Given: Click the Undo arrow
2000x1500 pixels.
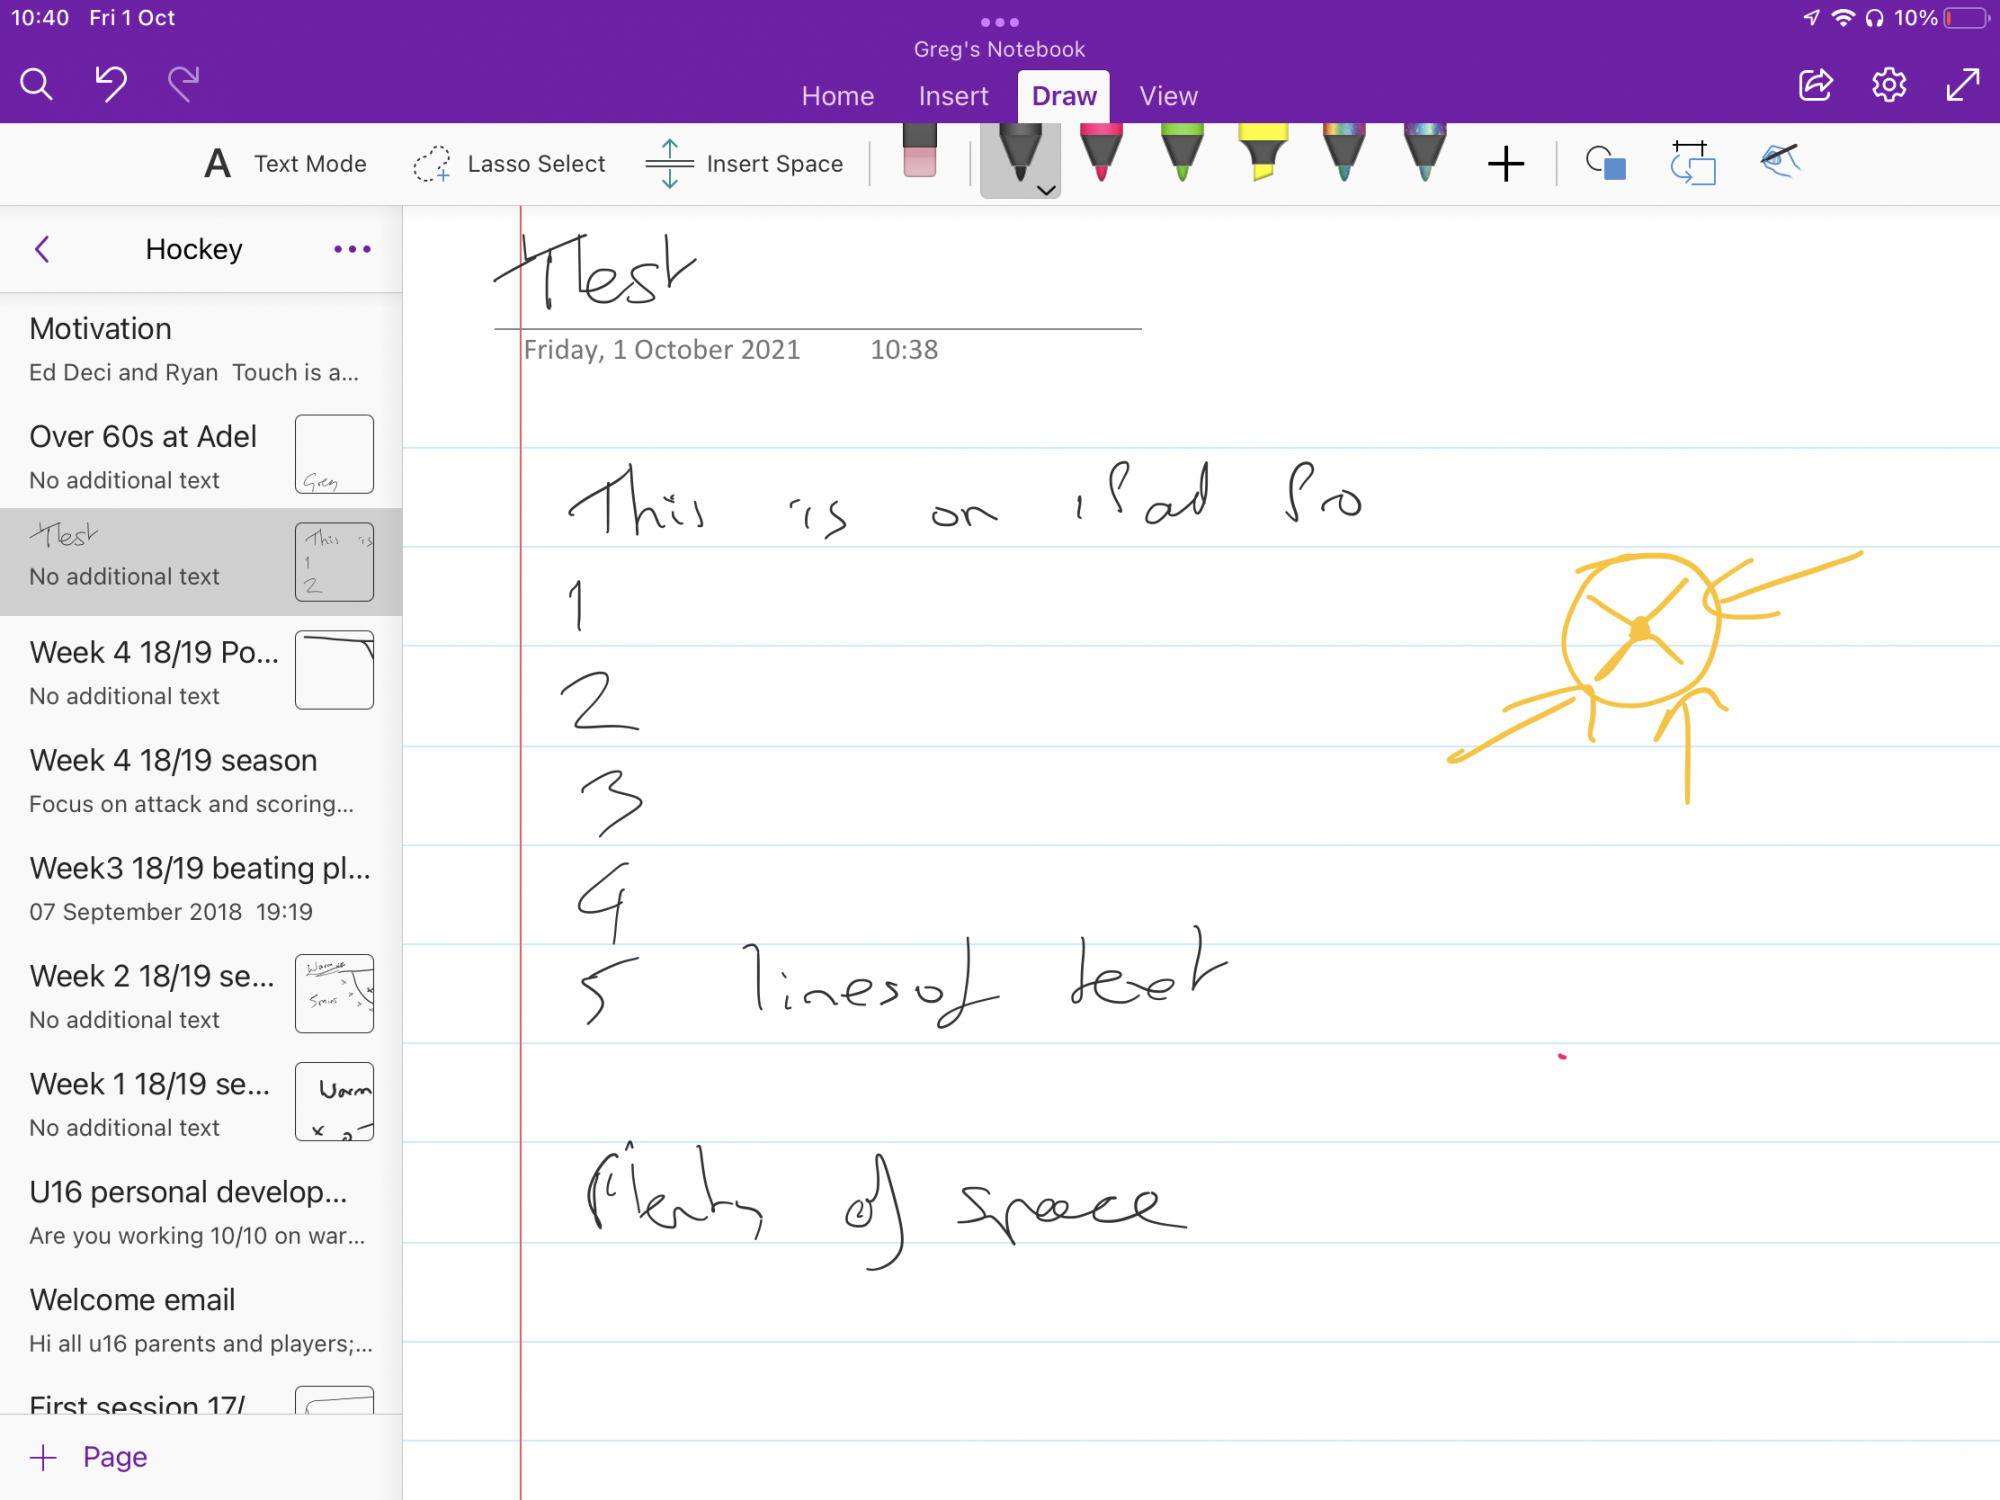Looking at the screenshot, I should pyautogui.click(x=110, y=84).
